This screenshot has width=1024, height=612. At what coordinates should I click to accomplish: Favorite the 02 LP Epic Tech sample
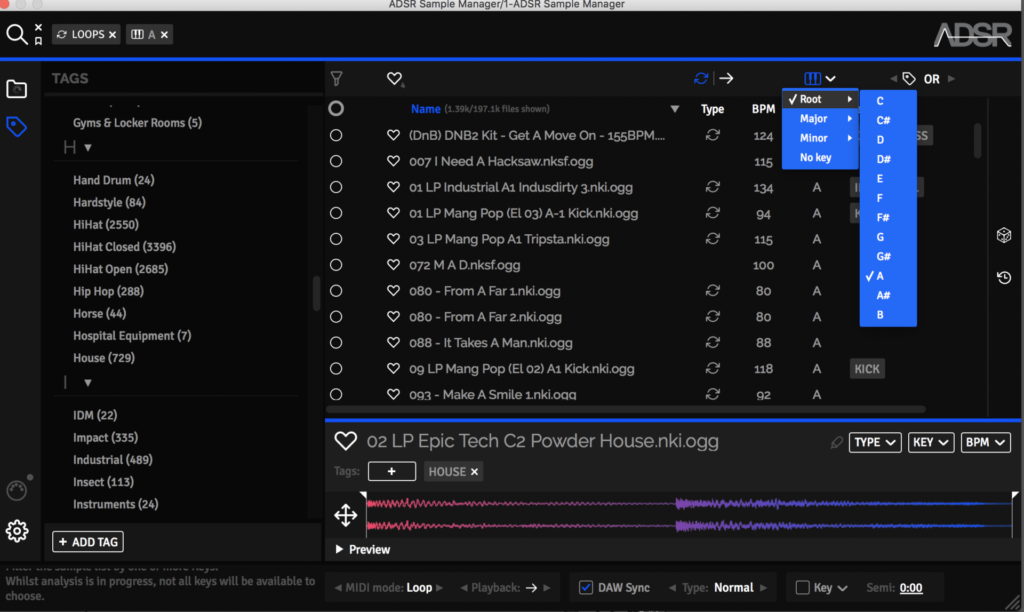pyautogui.click(x=346, y=442)
